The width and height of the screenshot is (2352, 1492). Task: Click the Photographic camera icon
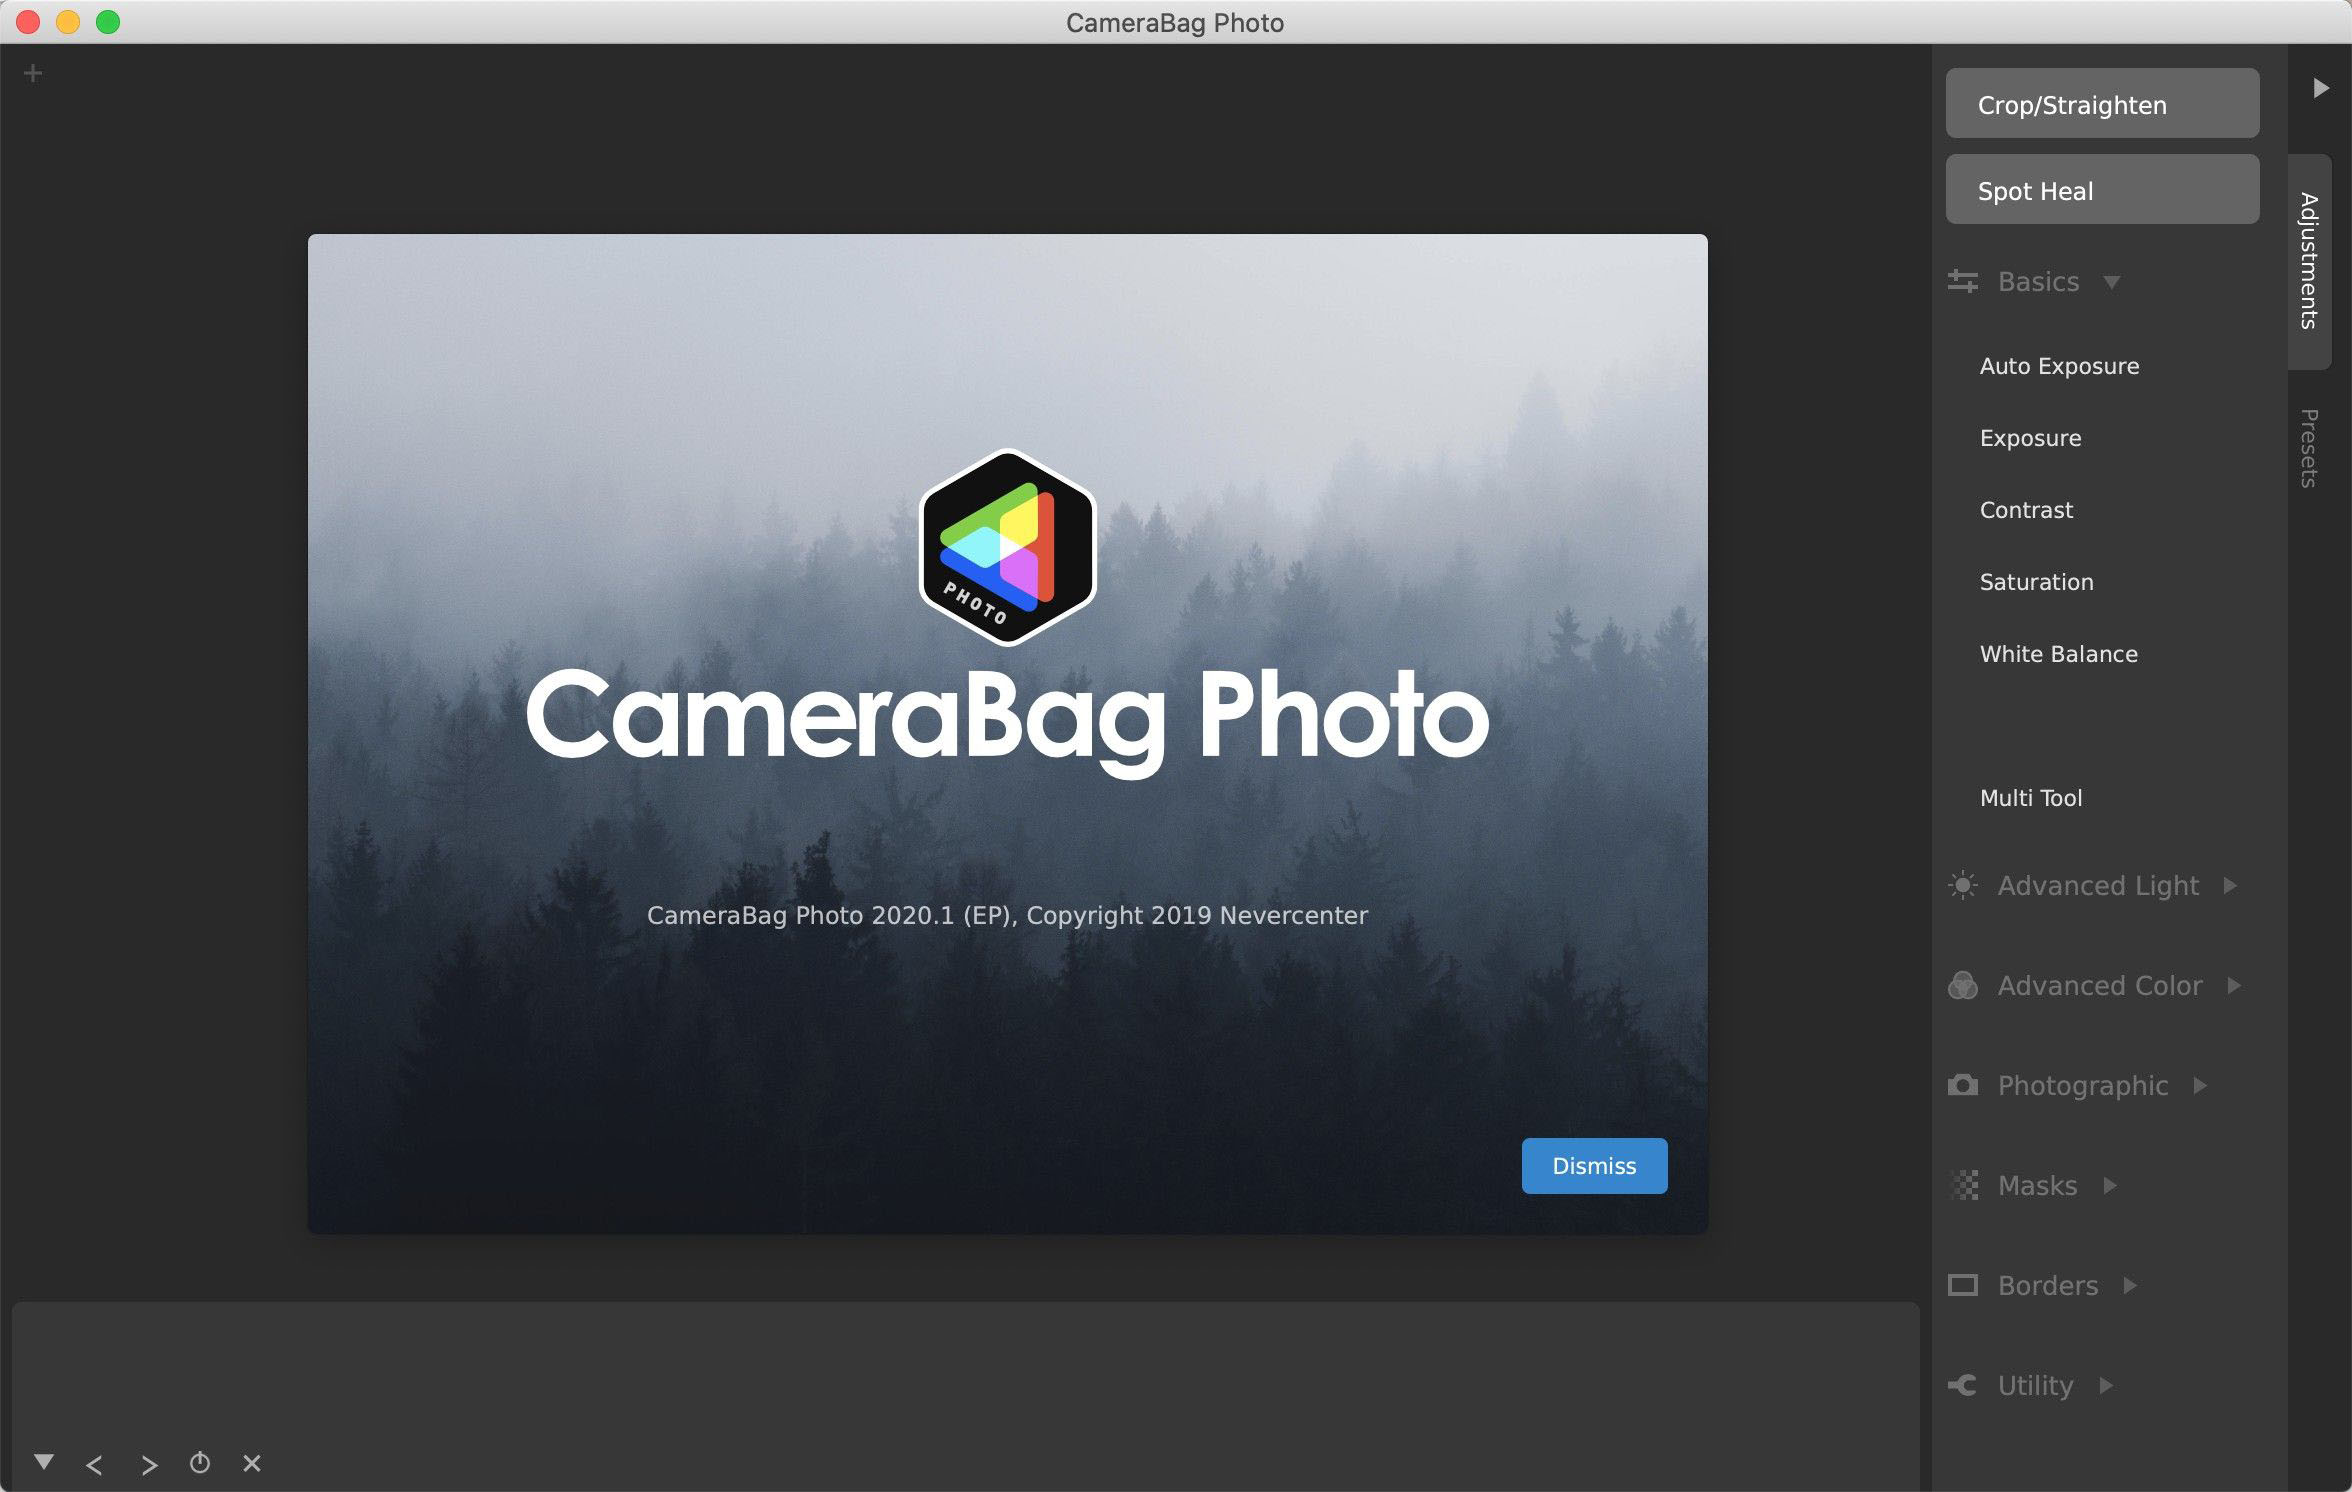(1962, 1085)
